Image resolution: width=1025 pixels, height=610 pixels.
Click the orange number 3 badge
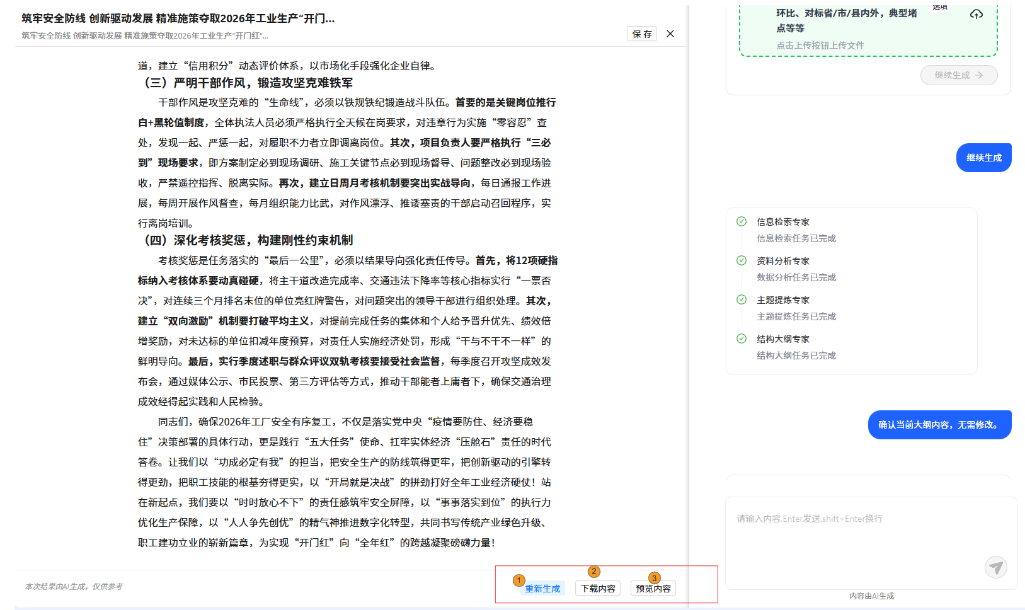pyautogui.click(x=654, y=578)
